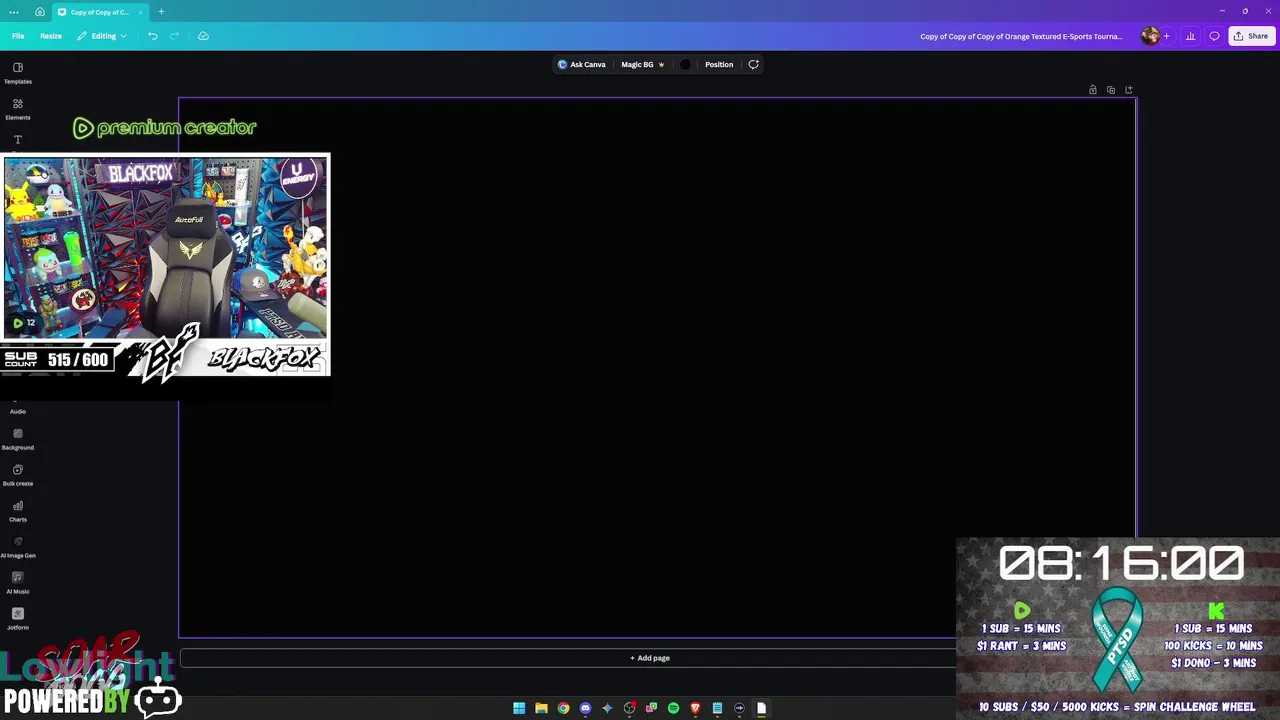Open Spotify from the taskbar
This screenshot has width=1280, height=720.
coord(673,708)
